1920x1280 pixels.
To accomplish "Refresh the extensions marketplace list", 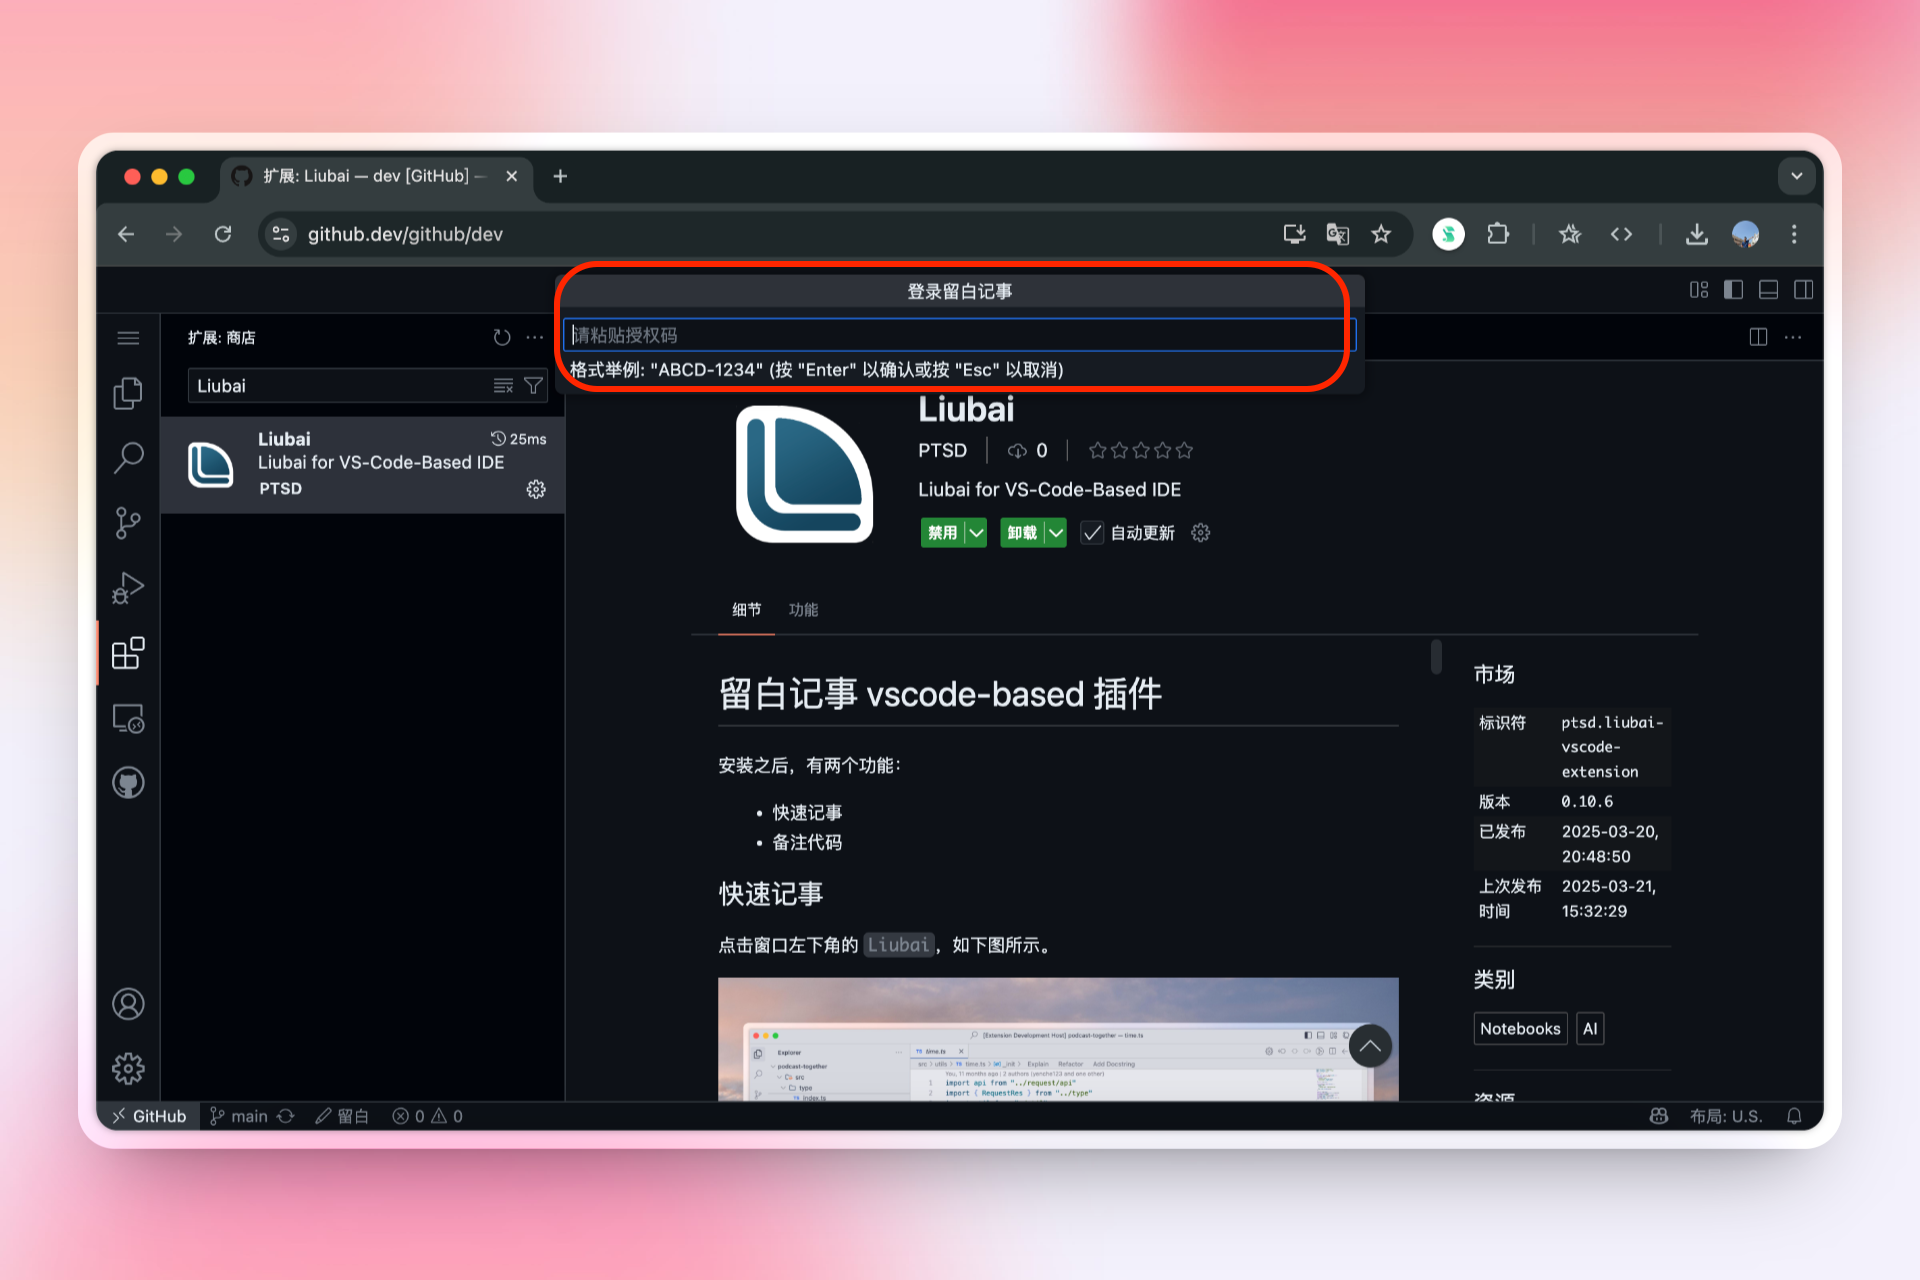I will pyautogui.click(x=502, y=338).
